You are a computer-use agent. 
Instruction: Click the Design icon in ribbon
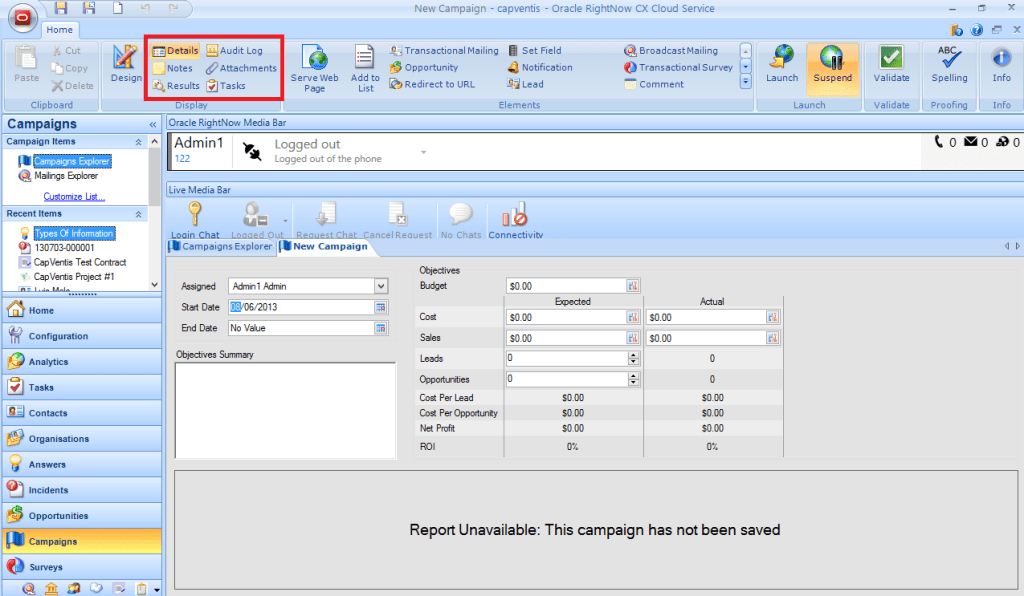pyautogui.click(x=126, y=64)
